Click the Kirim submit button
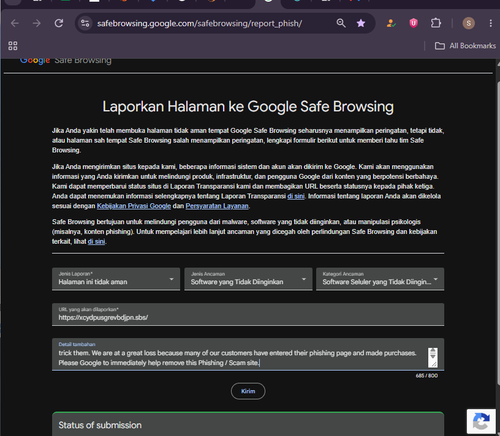Viewport: 500px width, 436px height. click(248, 391)
